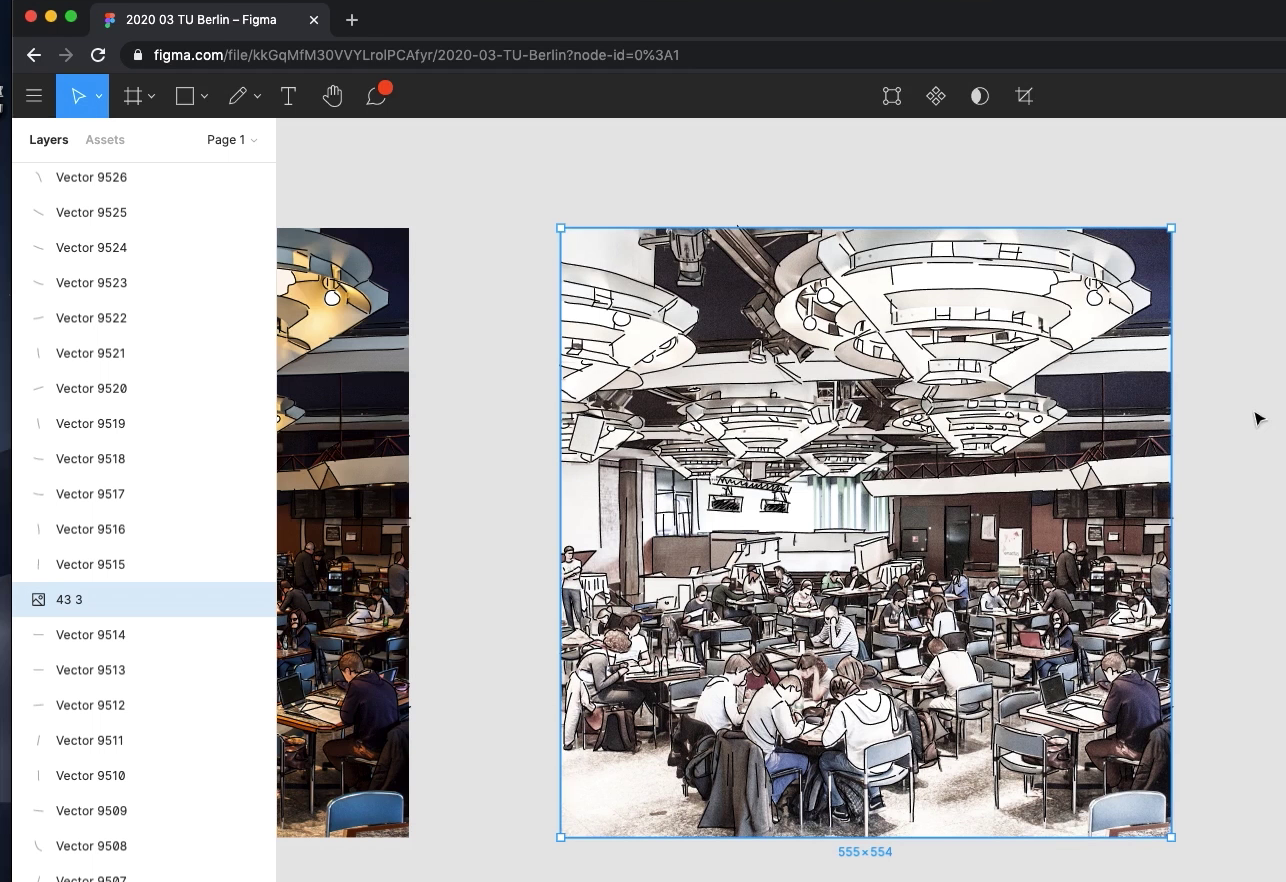Click the Crop image icon
The width and height of the screenshot is (1286, 882).
pos(1024,96)
